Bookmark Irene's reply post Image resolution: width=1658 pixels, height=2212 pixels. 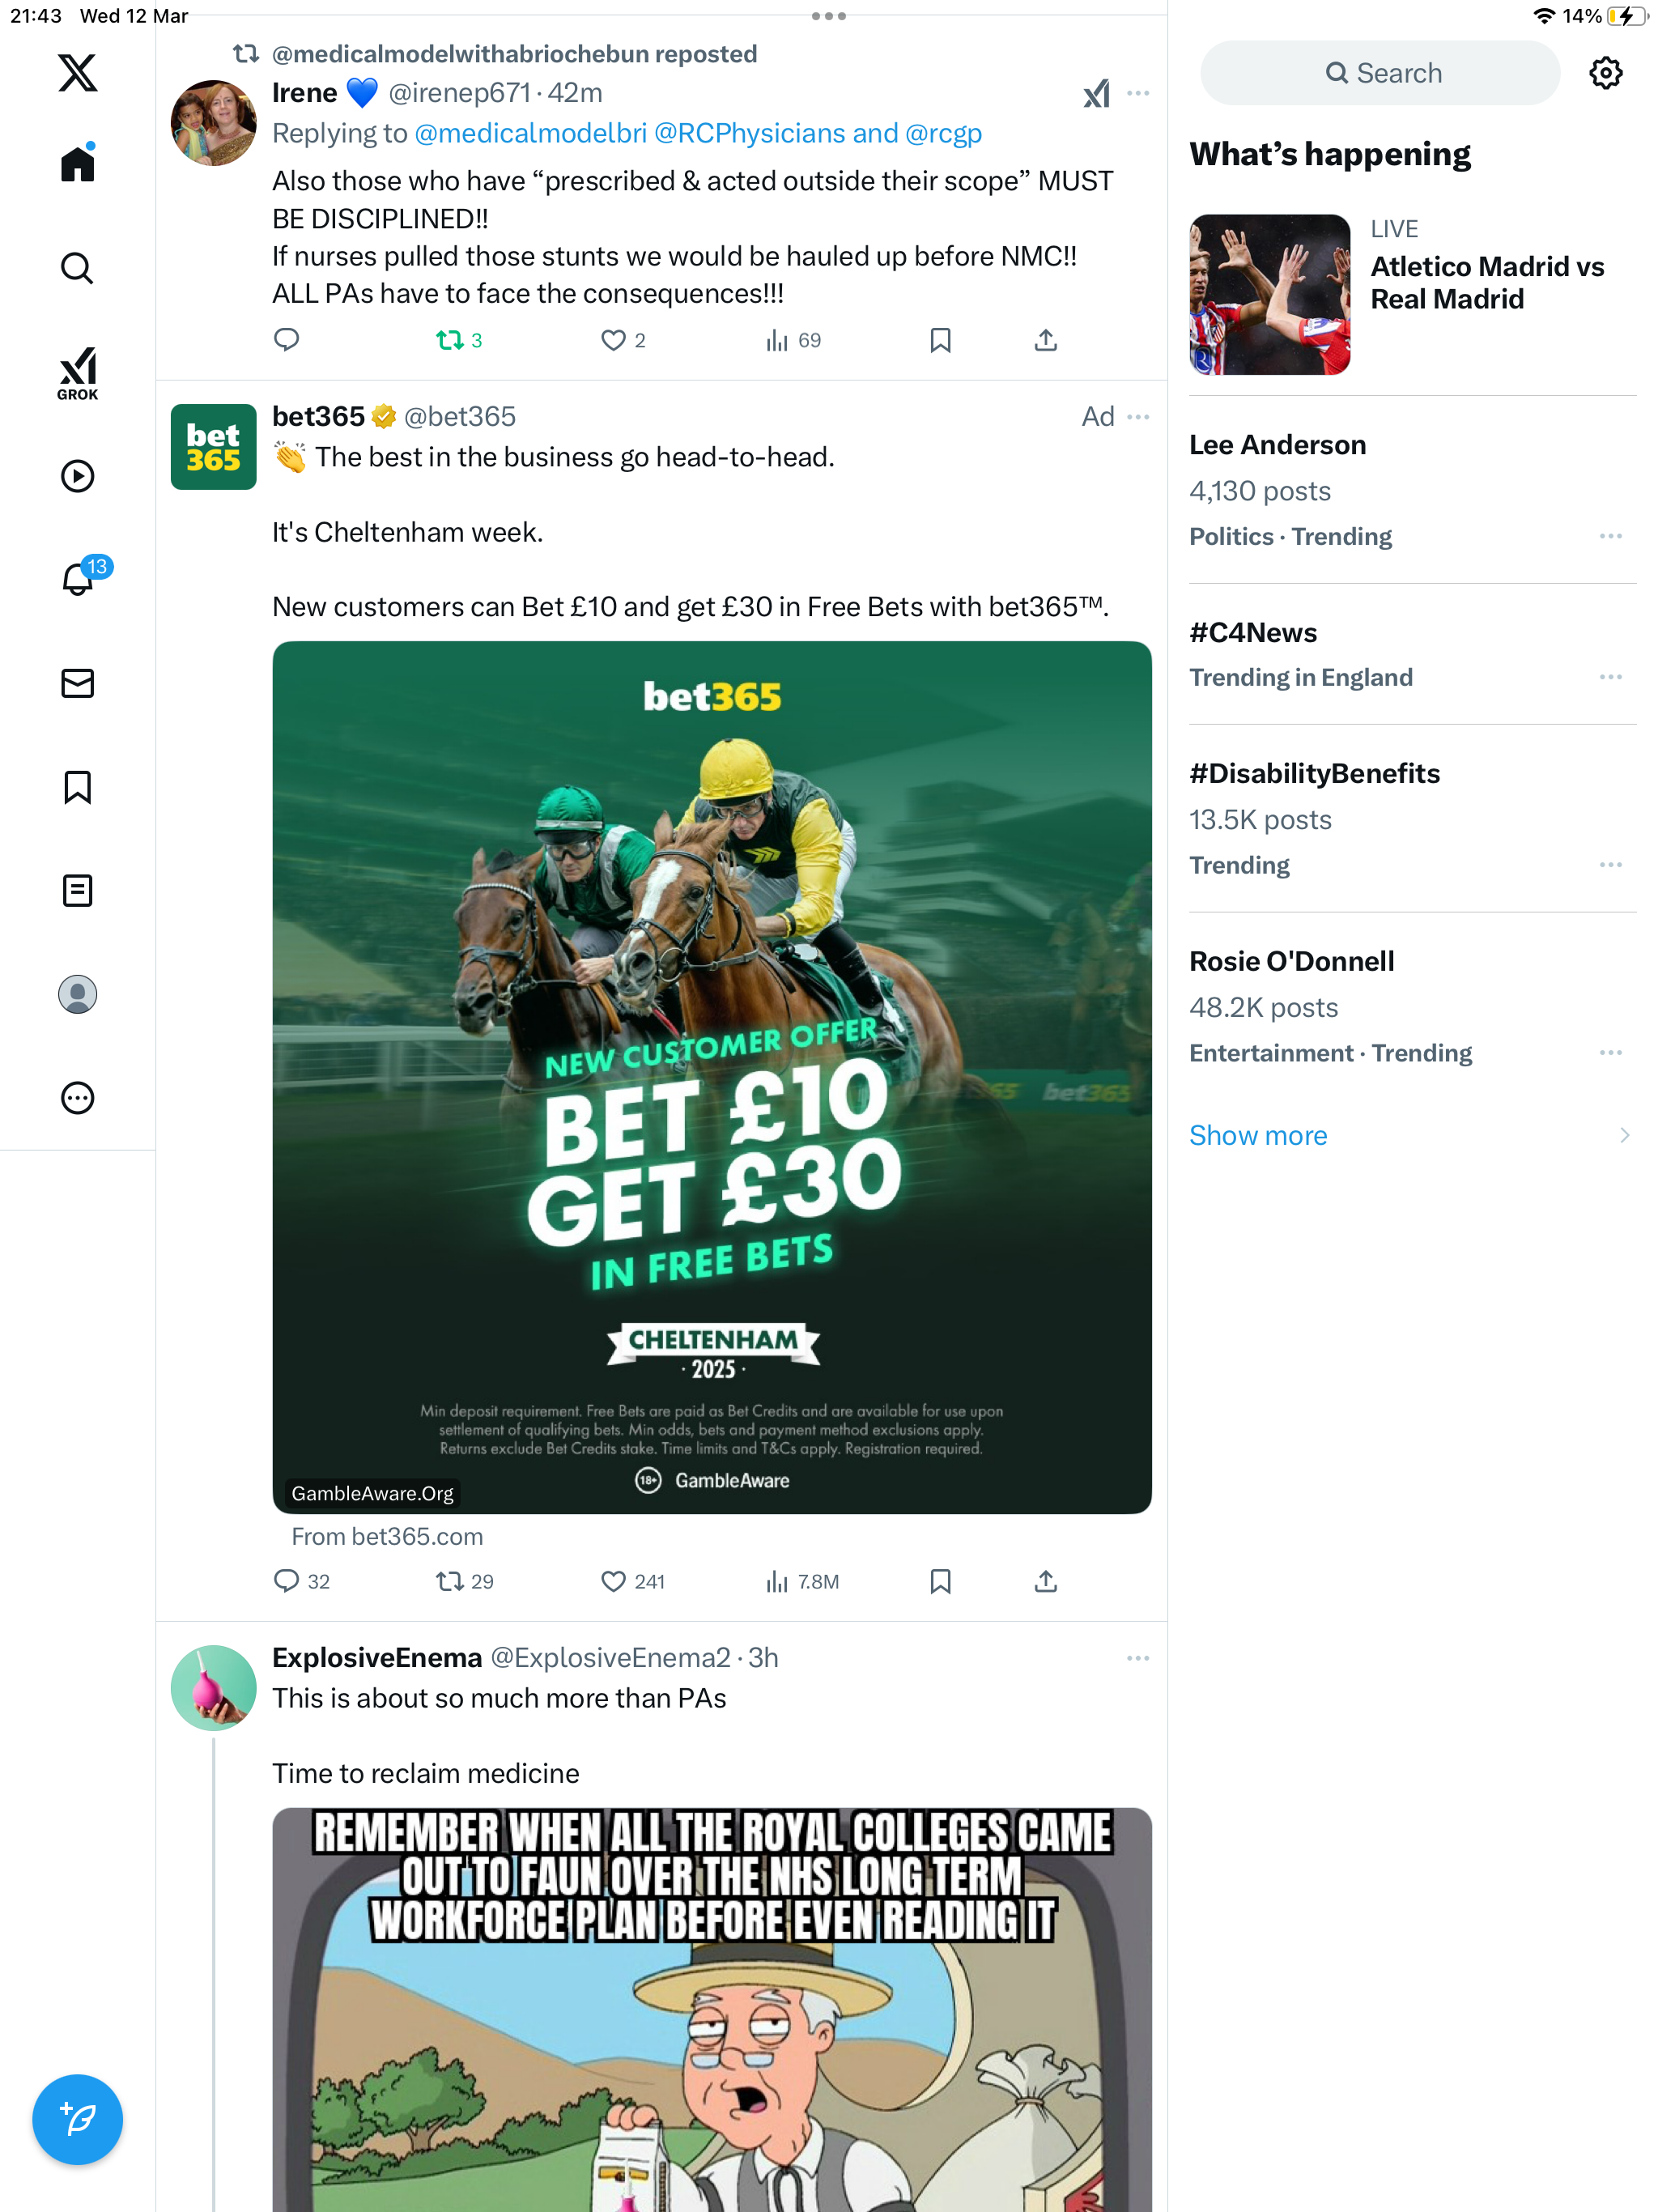point(940,340)
